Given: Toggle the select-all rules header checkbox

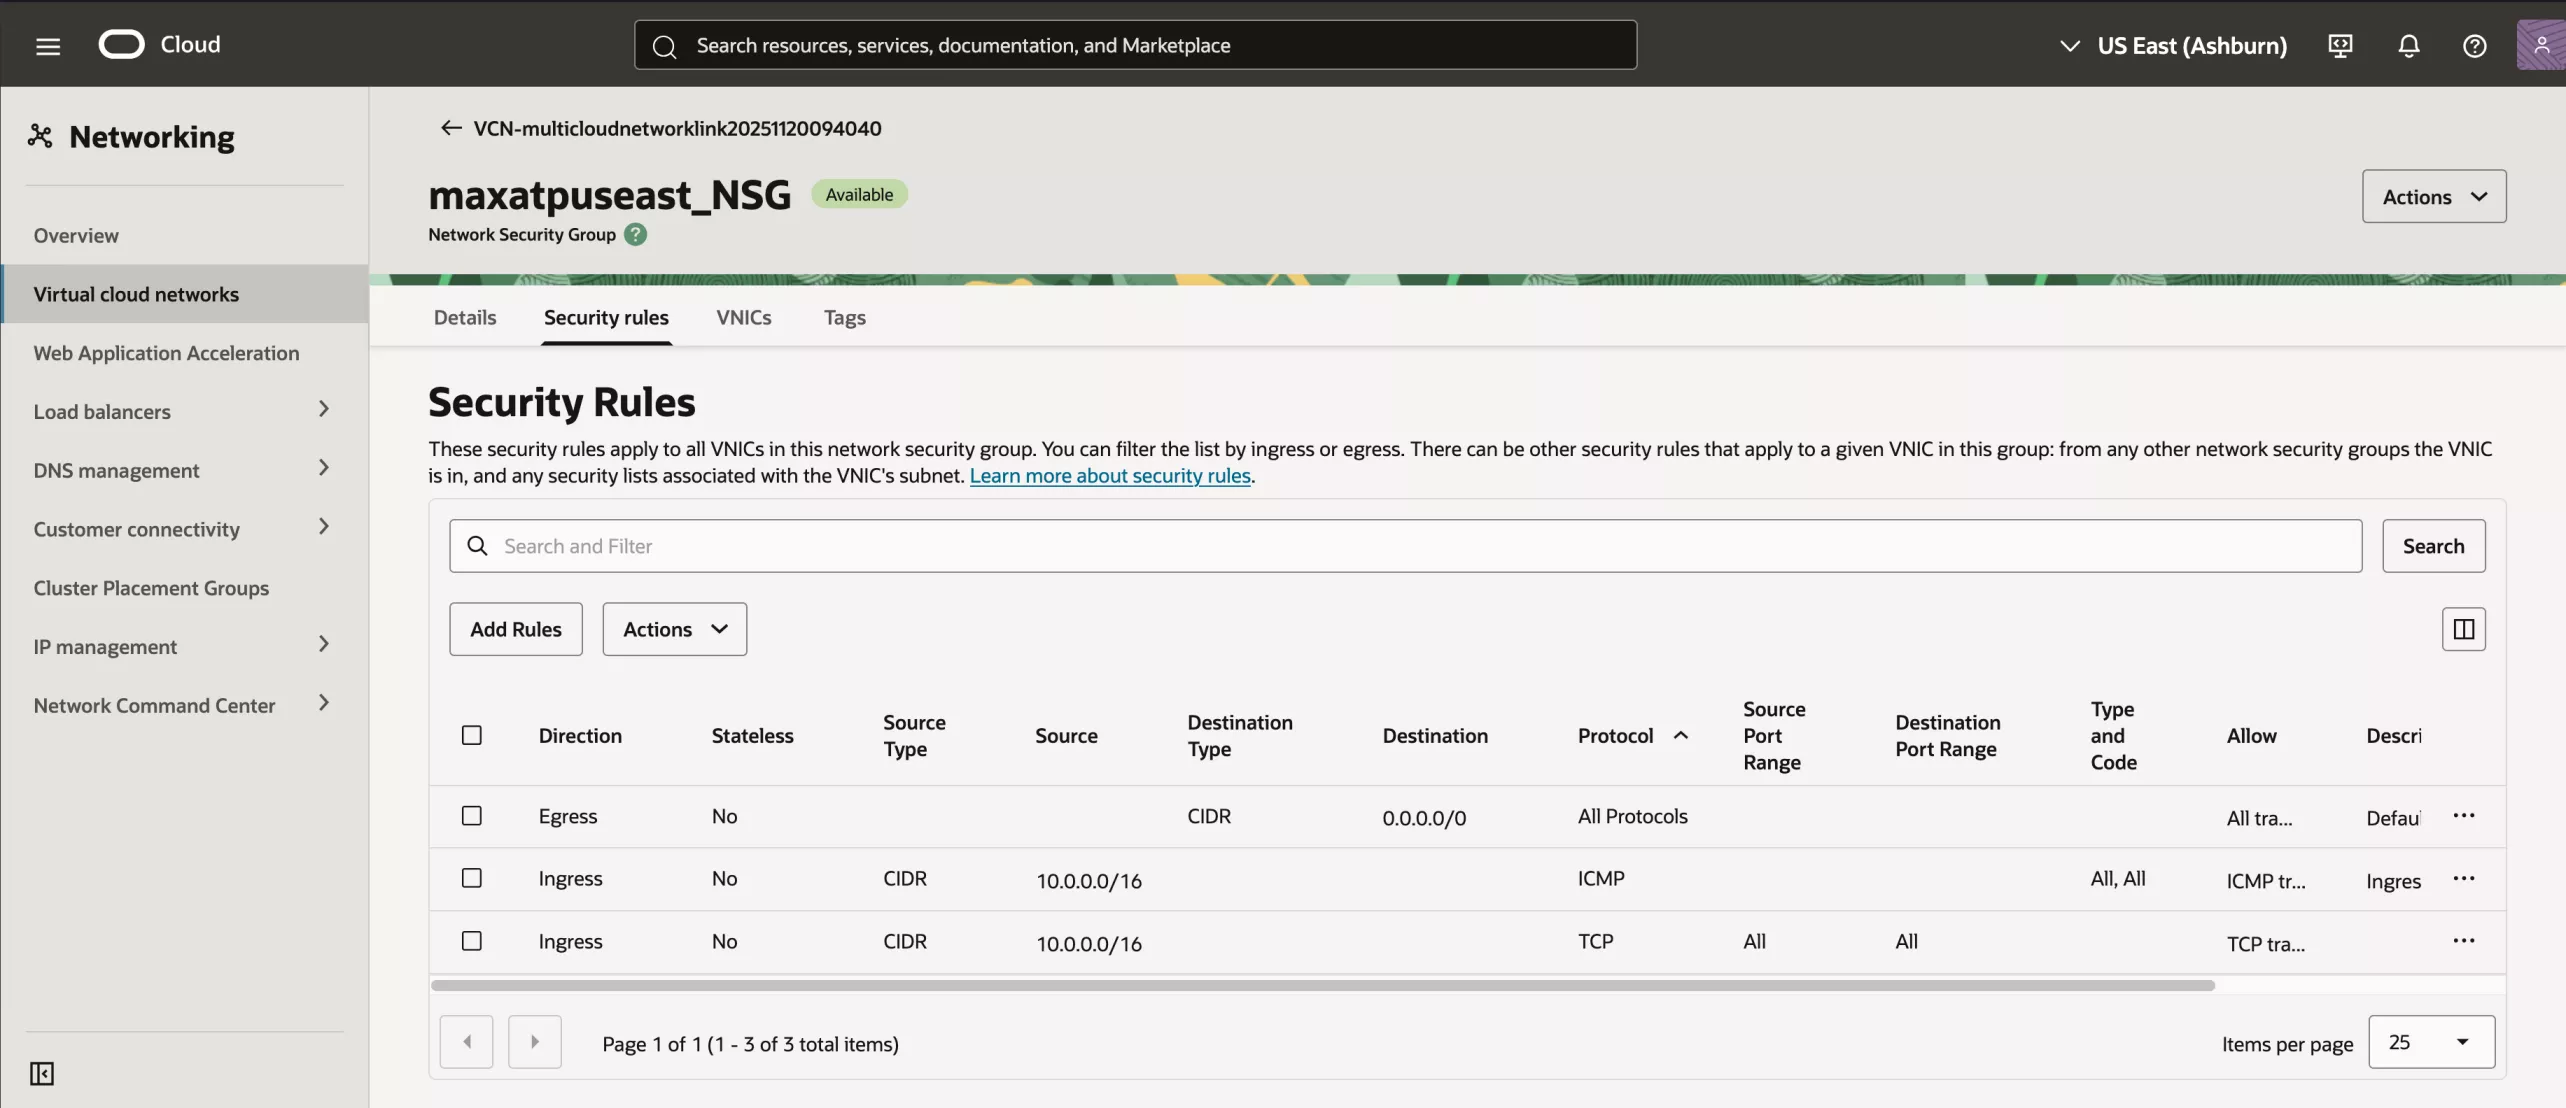Looking at the screenshot, I should tap(471, 735).
